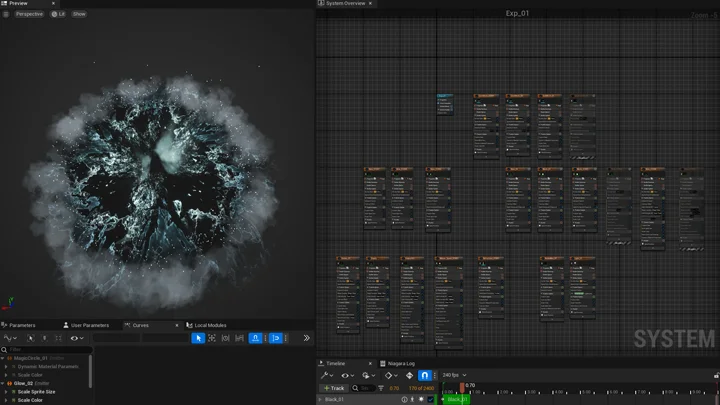This screenshot has width=720, height=405.
Task: Select the curve editor selection arrow tool
Action: coord(198,338)
